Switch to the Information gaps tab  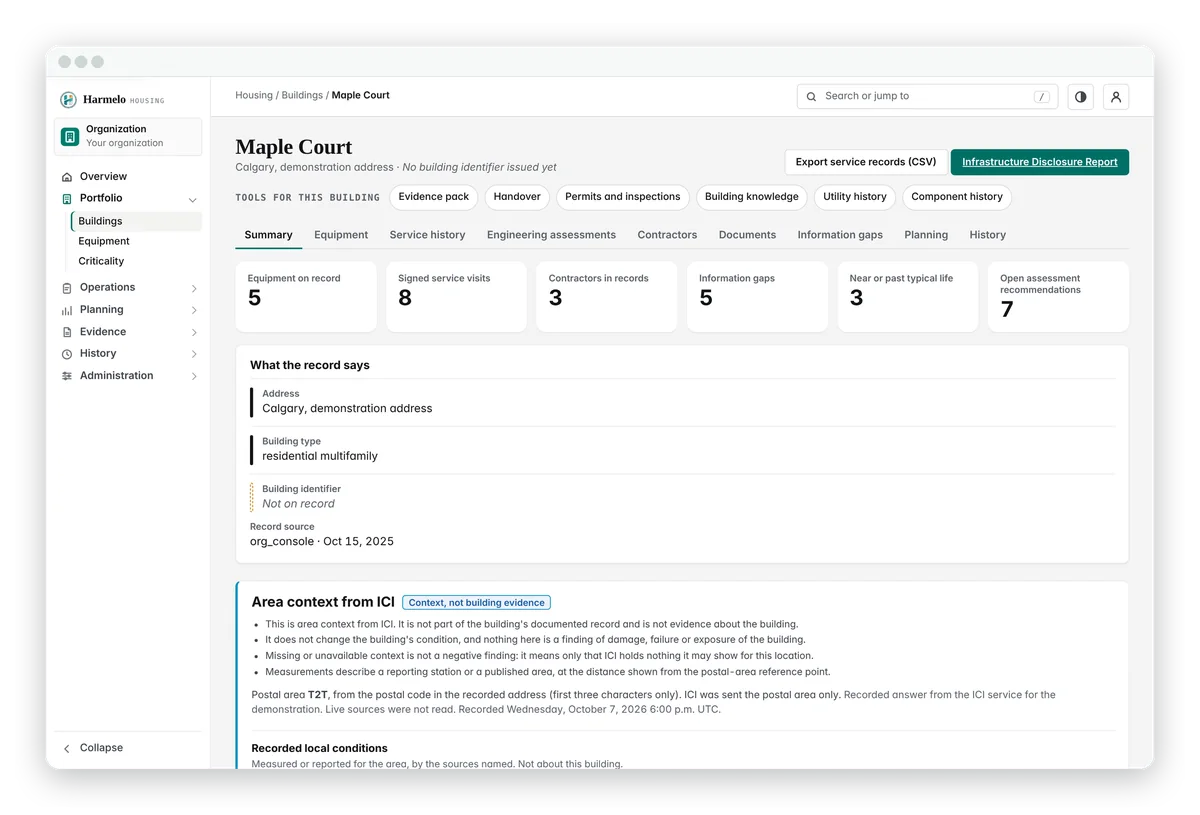point(840,235)
